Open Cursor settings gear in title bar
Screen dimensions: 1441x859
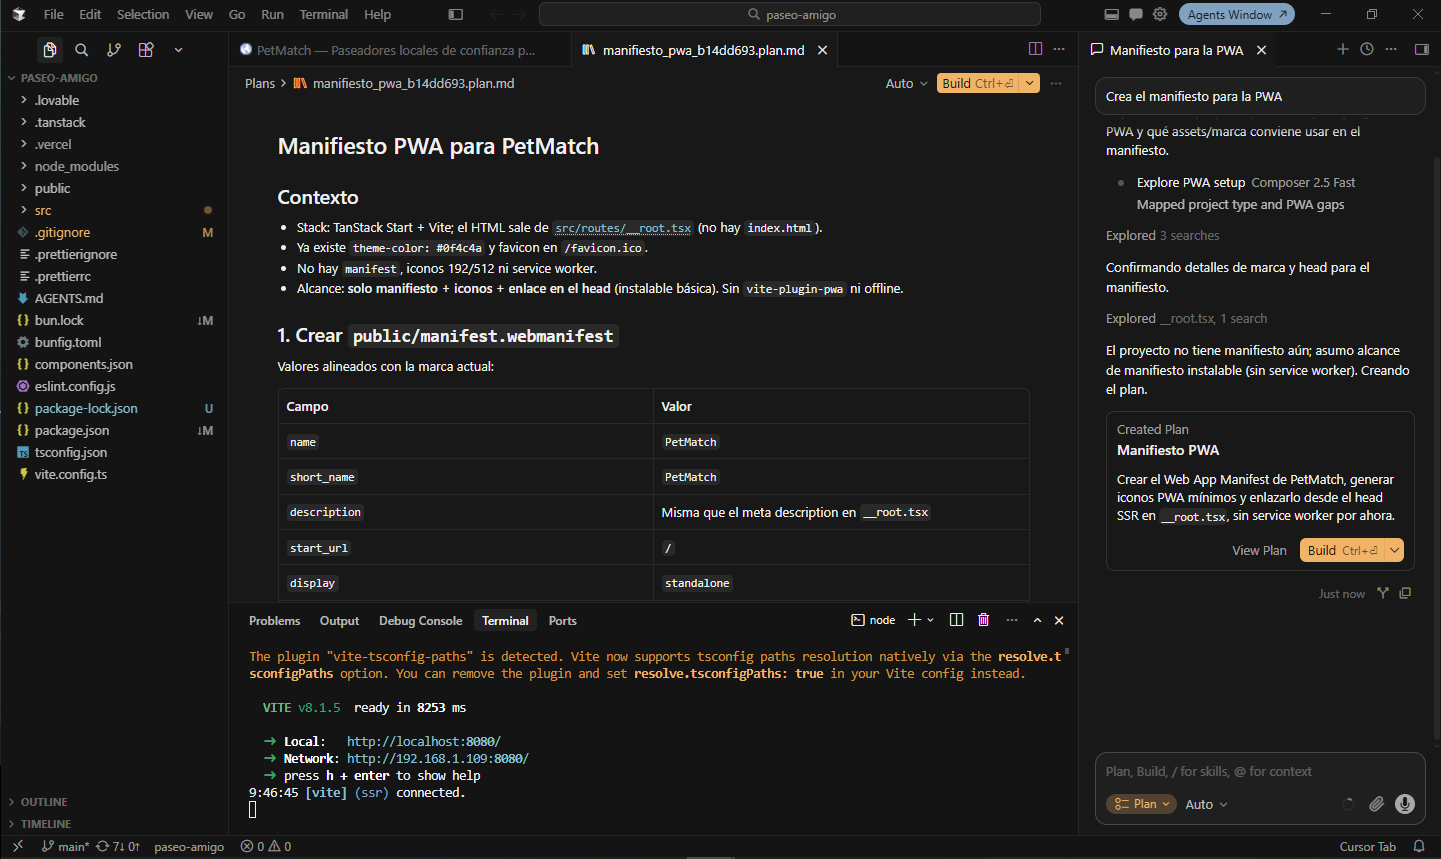[1160, 14]
